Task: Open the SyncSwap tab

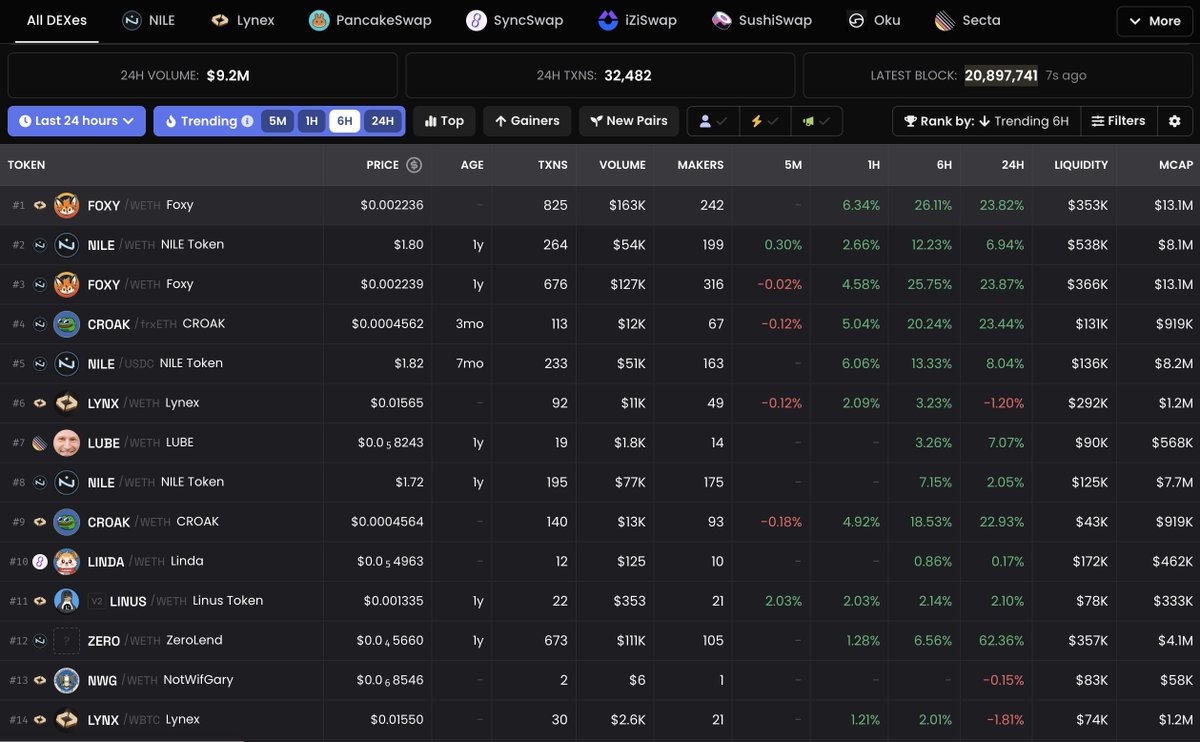Action: [515, 20]
